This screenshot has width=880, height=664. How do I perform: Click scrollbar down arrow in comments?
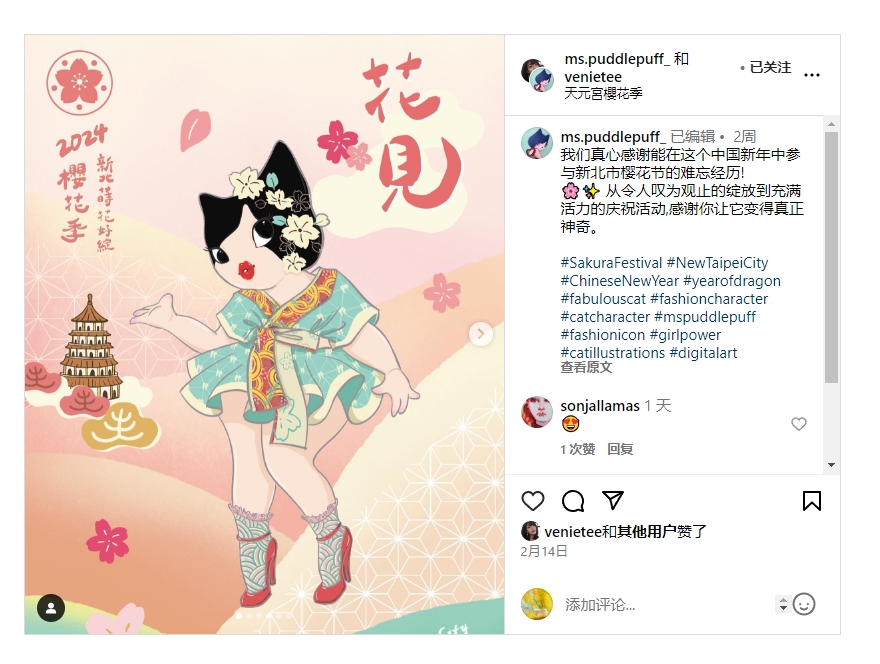pos(831,465)
